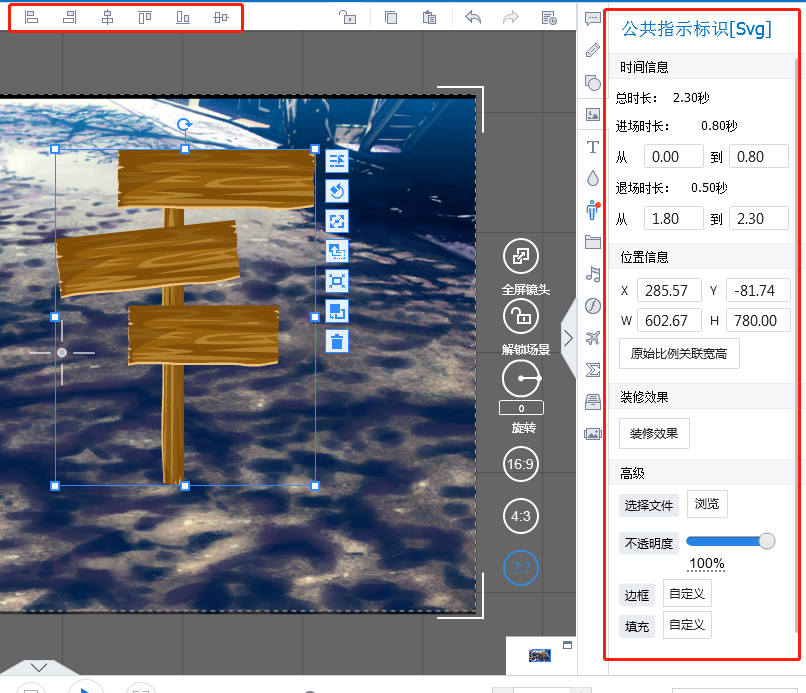Click the opacity value 100%
This screenshot has width=806, height=693.
coord(707,564)
